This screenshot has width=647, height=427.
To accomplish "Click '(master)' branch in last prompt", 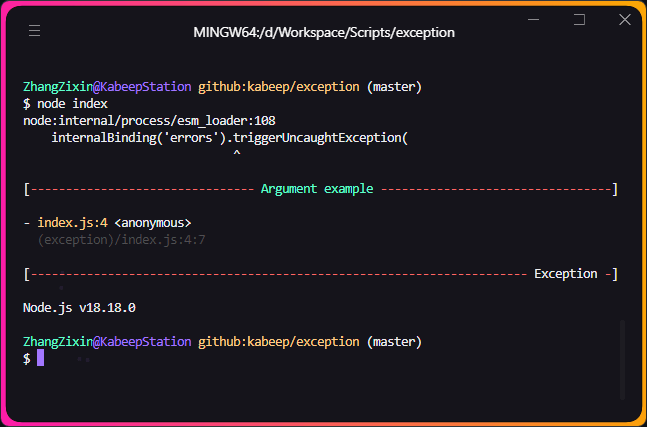I will click(x=394, y=342).
